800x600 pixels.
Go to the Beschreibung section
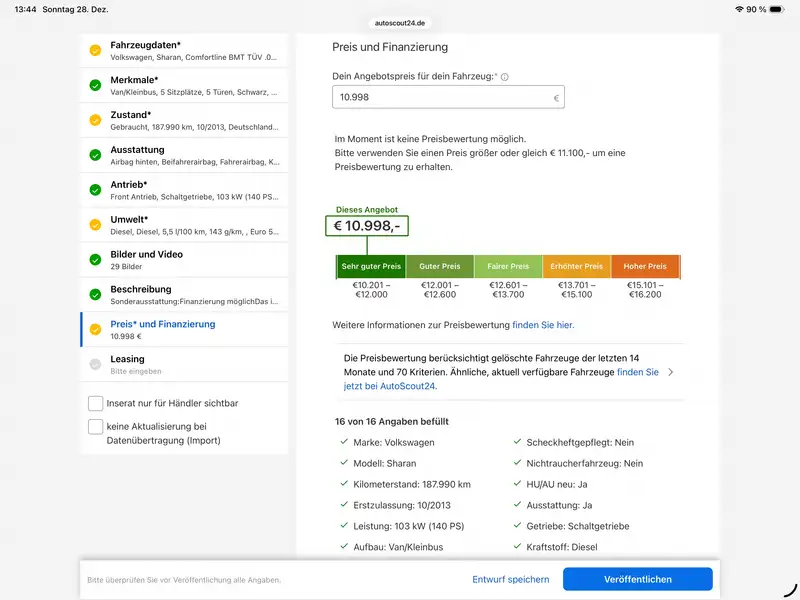[x=185, y=295]
